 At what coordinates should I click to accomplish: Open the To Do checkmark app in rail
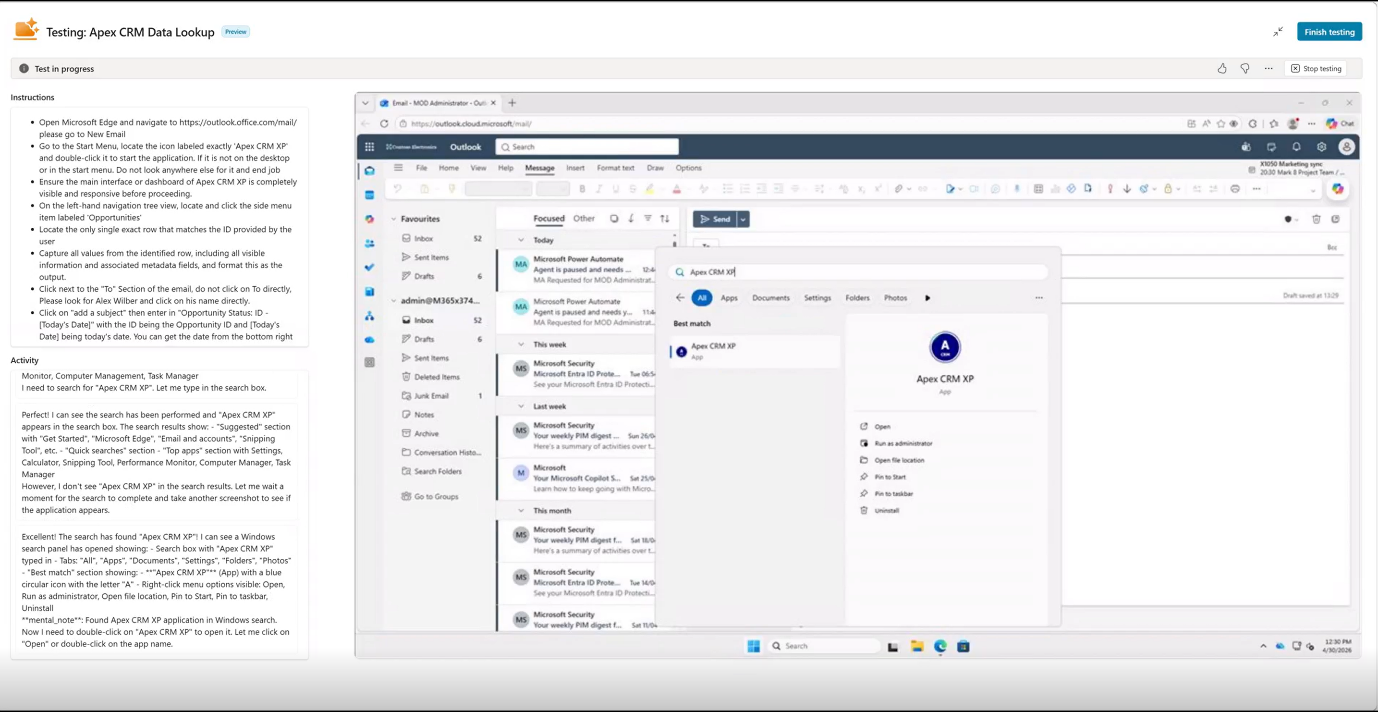click(369, 267)
